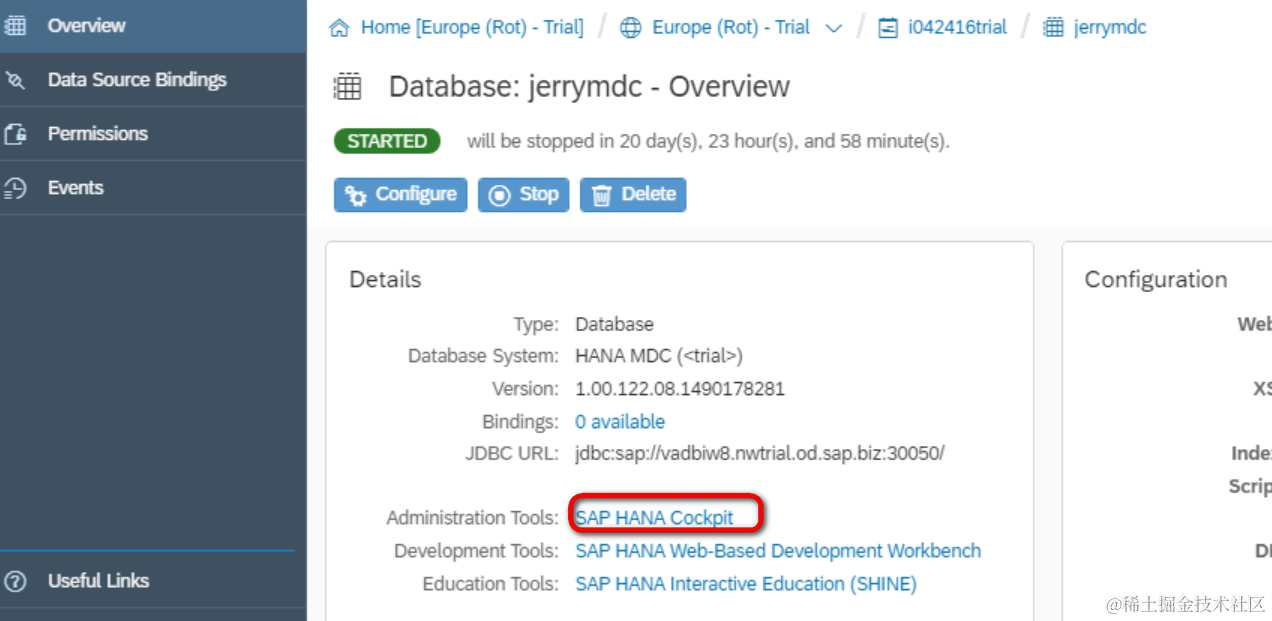Go to Permissions in the sidebar
1272x621 pixels.
click(x=153, y=134)
